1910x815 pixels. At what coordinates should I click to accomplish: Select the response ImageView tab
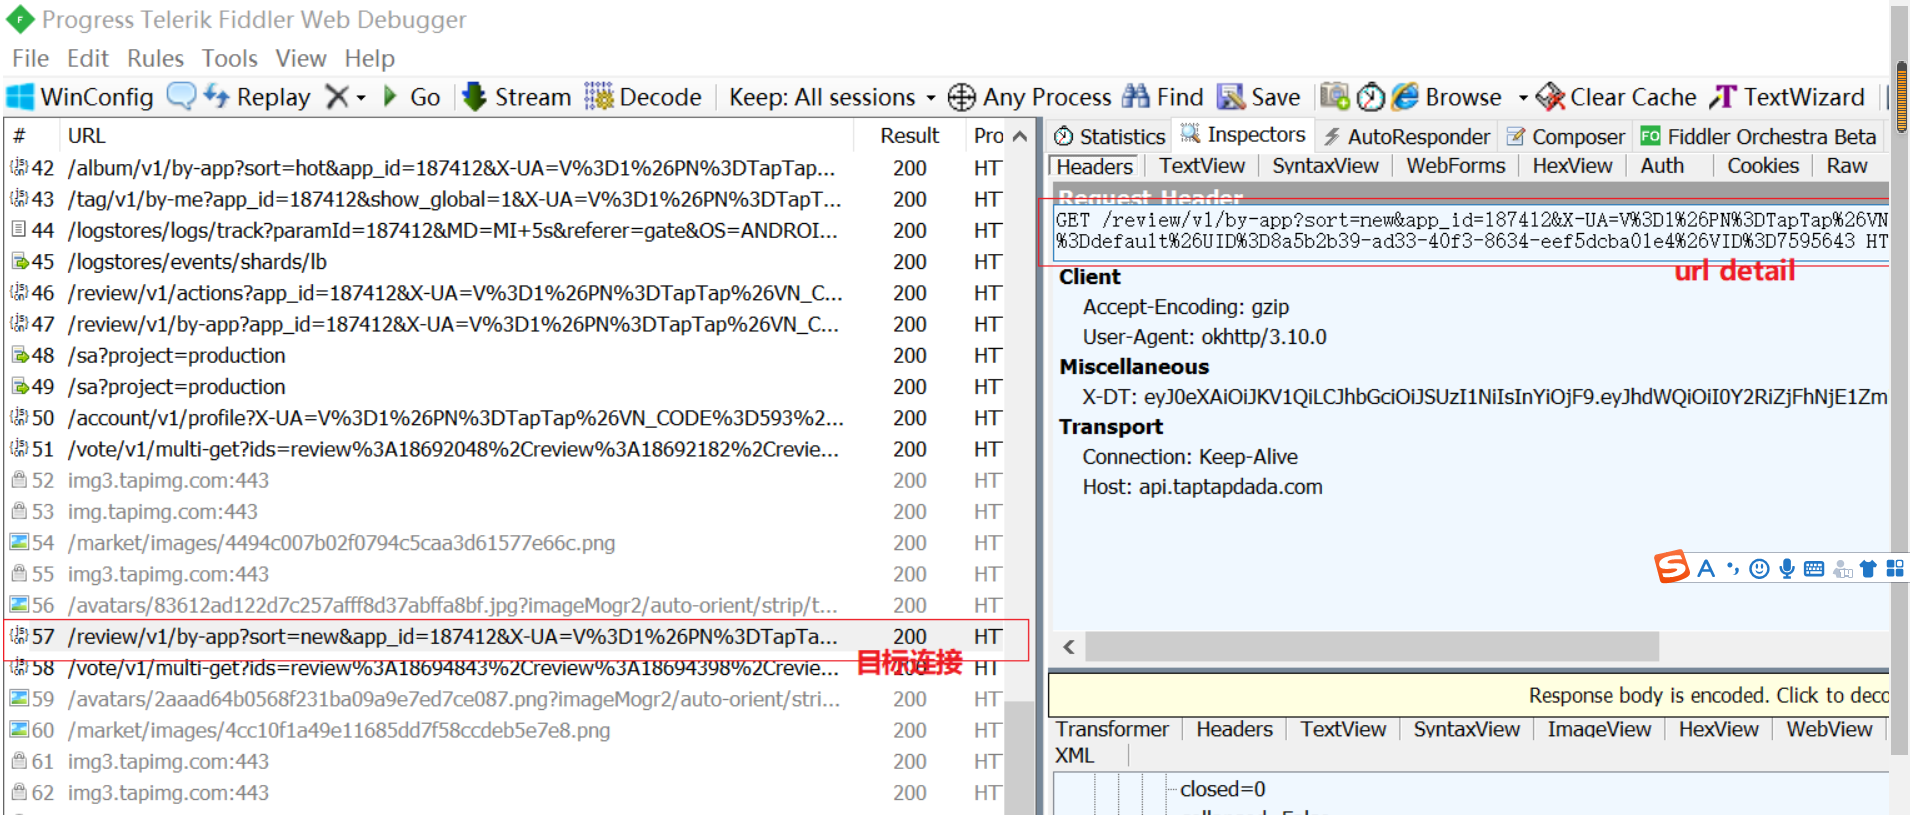1599,729
